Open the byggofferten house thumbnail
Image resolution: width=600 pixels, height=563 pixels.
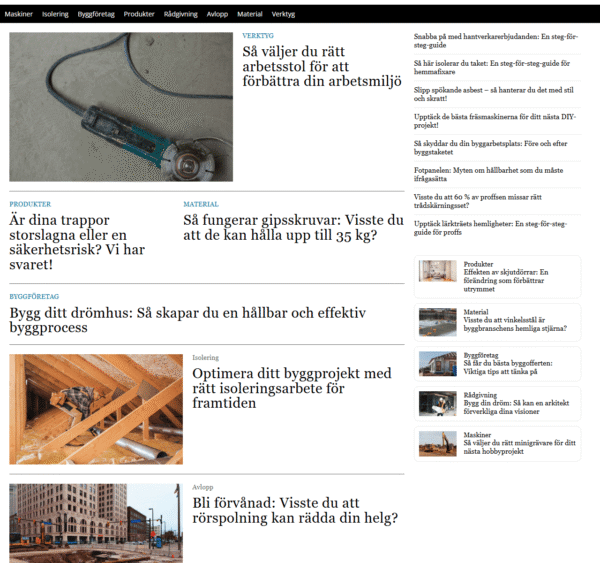point(437,363)
